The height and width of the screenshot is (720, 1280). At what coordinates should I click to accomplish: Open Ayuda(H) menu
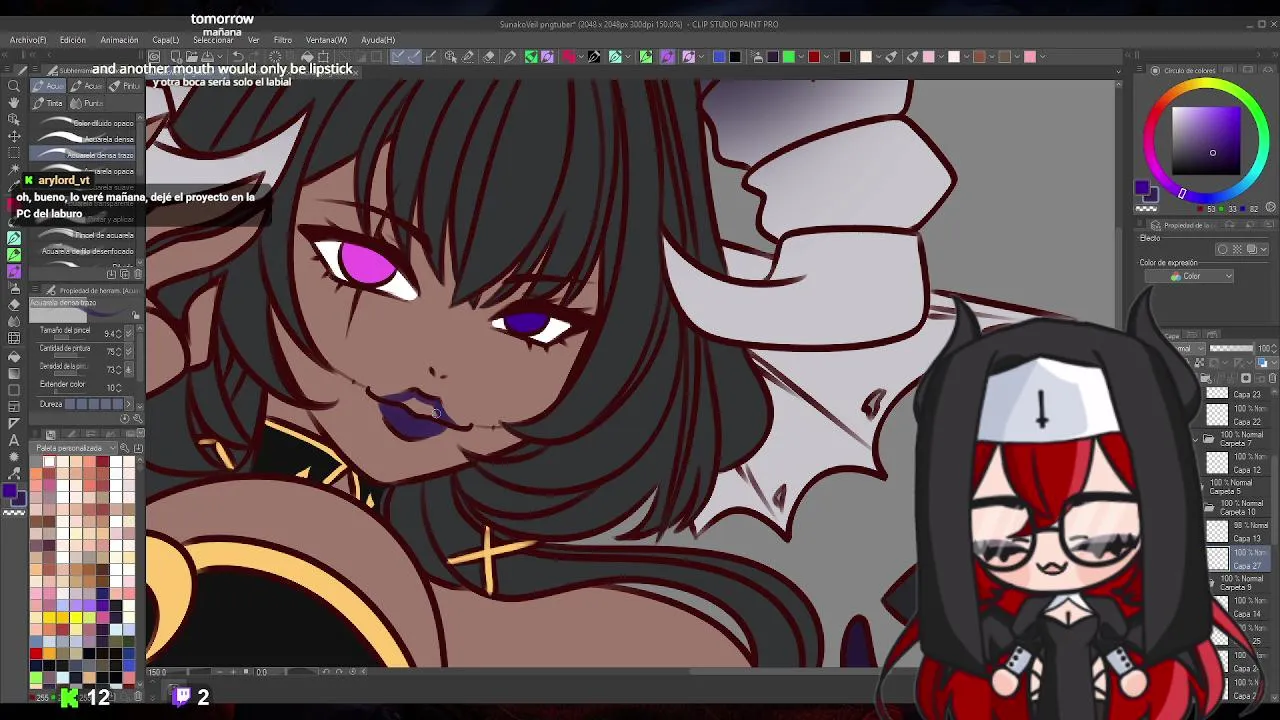(x=378, y=40)
